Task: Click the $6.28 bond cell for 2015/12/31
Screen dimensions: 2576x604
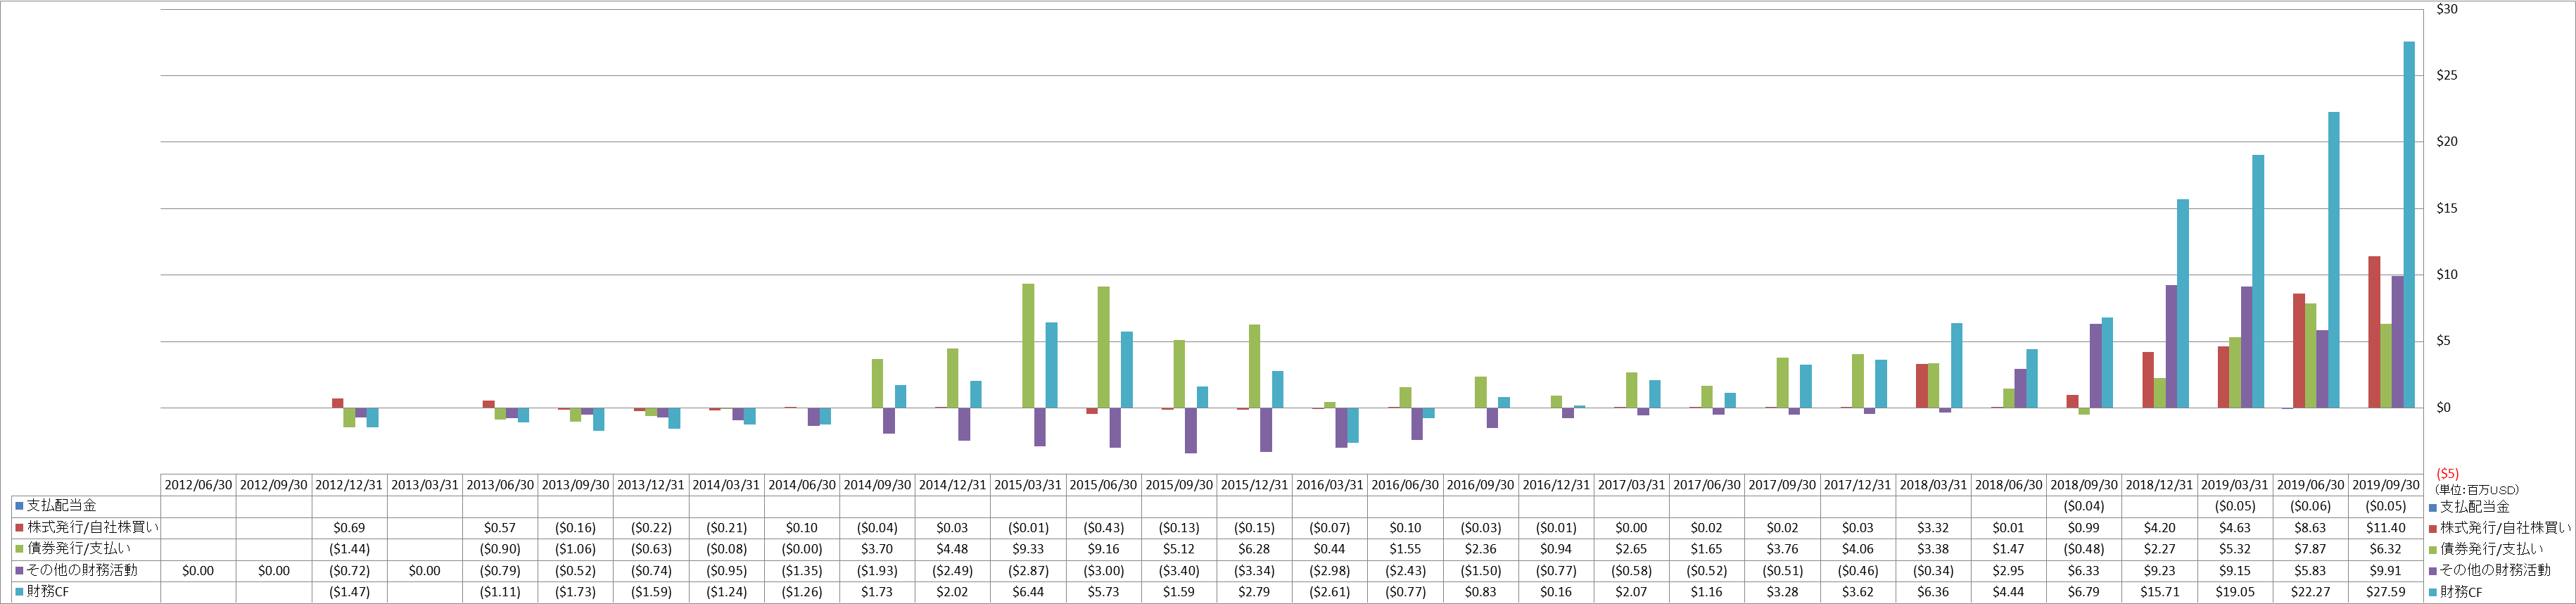Action: [x=1254, y=549]
